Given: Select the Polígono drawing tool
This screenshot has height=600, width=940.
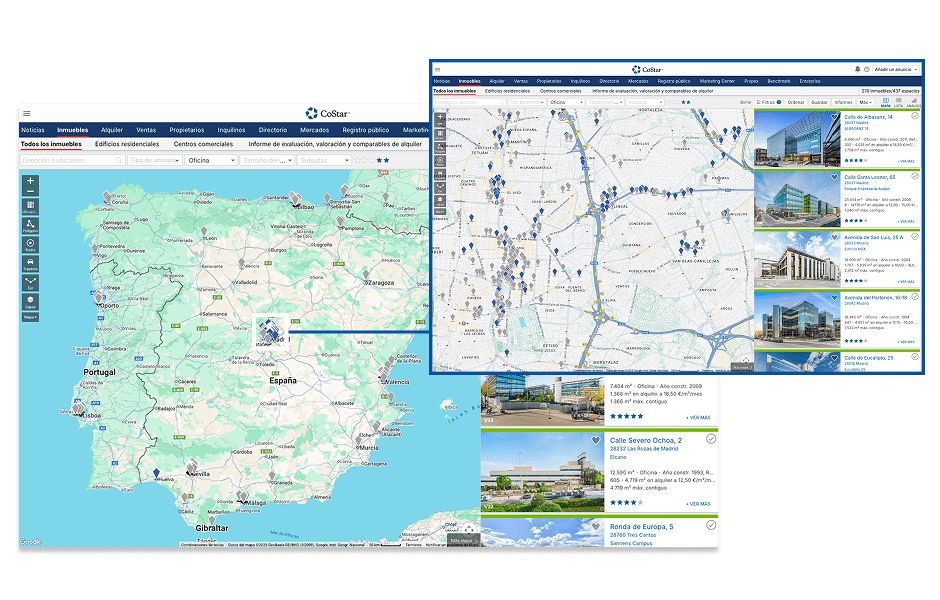Looking at the screenshot, I should pyautogui.click(x=30, y=225).
